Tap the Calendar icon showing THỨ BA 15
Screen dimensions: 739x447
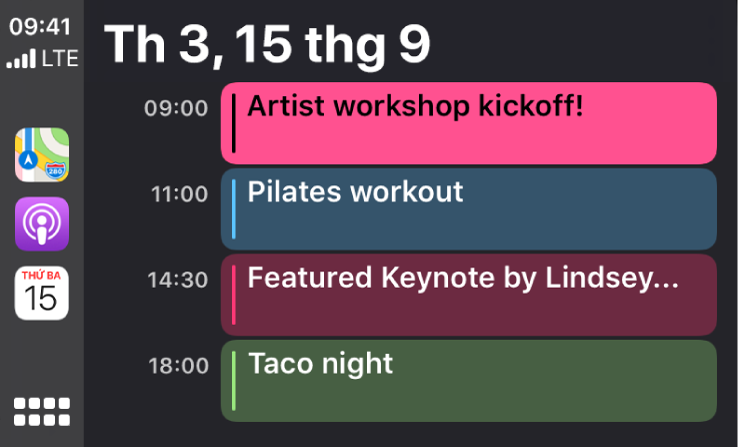pyautogui.click(x=42, y=293)
